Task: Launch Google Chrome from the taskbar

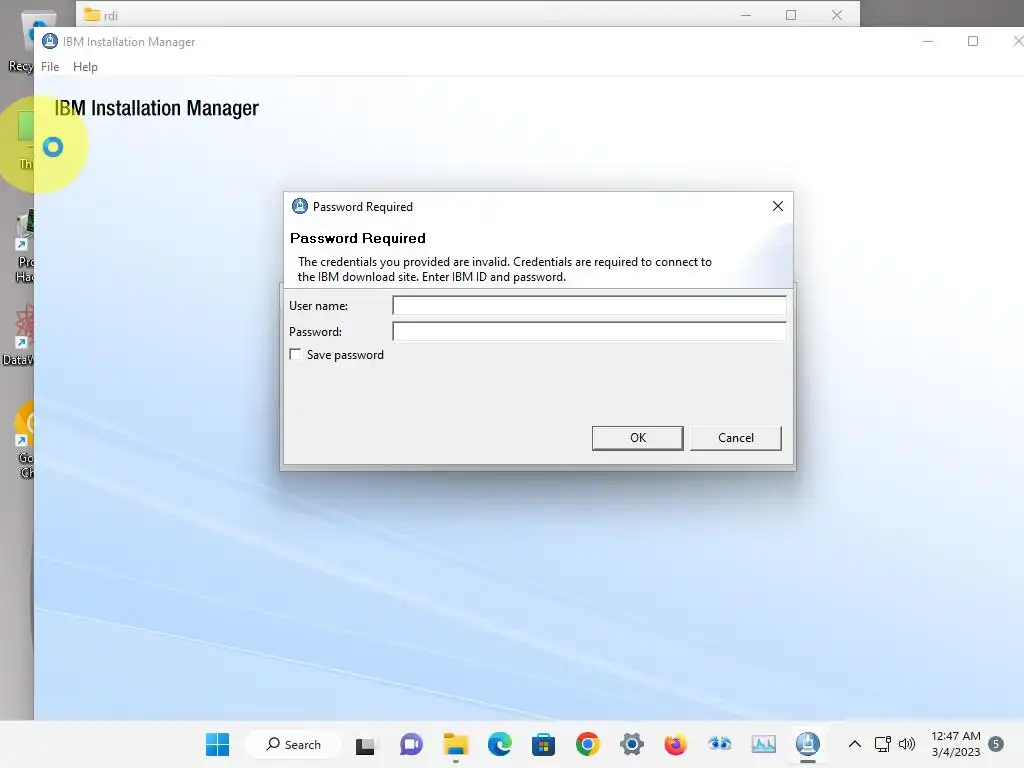Action: [x=588, y=744]
